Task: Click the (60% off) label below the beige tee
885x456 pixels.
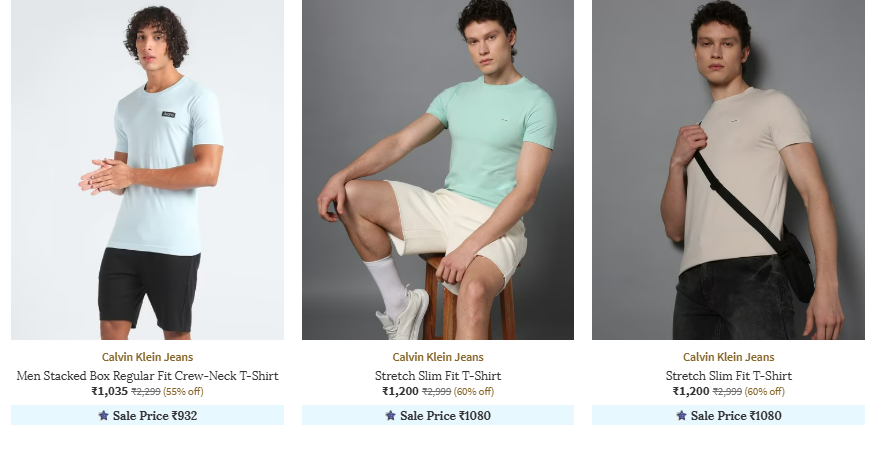Action: (x=764, y=392)
